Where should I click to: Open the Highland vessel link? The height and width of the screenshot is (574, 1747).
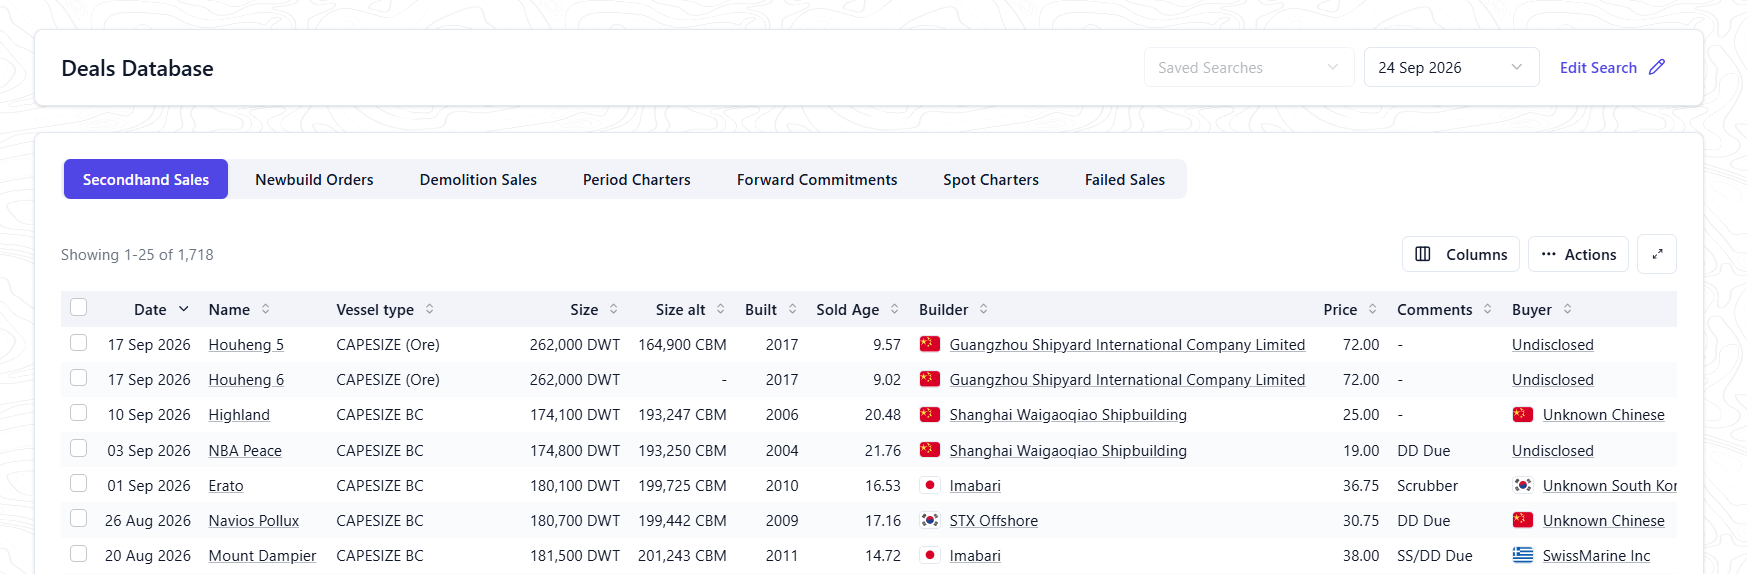(x=239, y=414)
